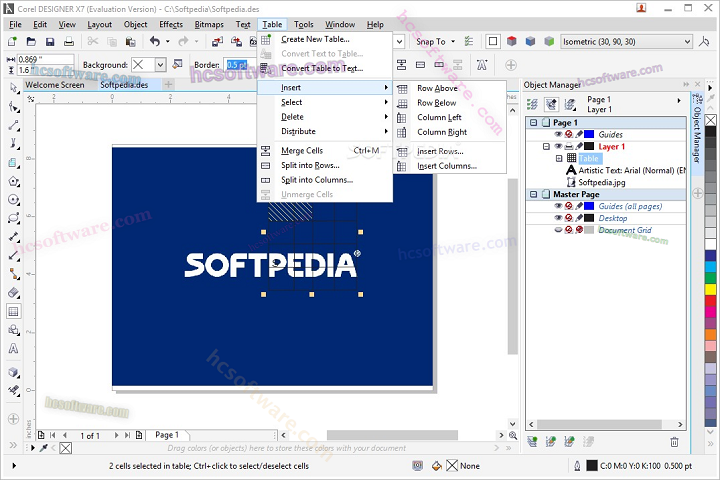
Task: Click the Undo arrow icon
Action: click(155, 42)
